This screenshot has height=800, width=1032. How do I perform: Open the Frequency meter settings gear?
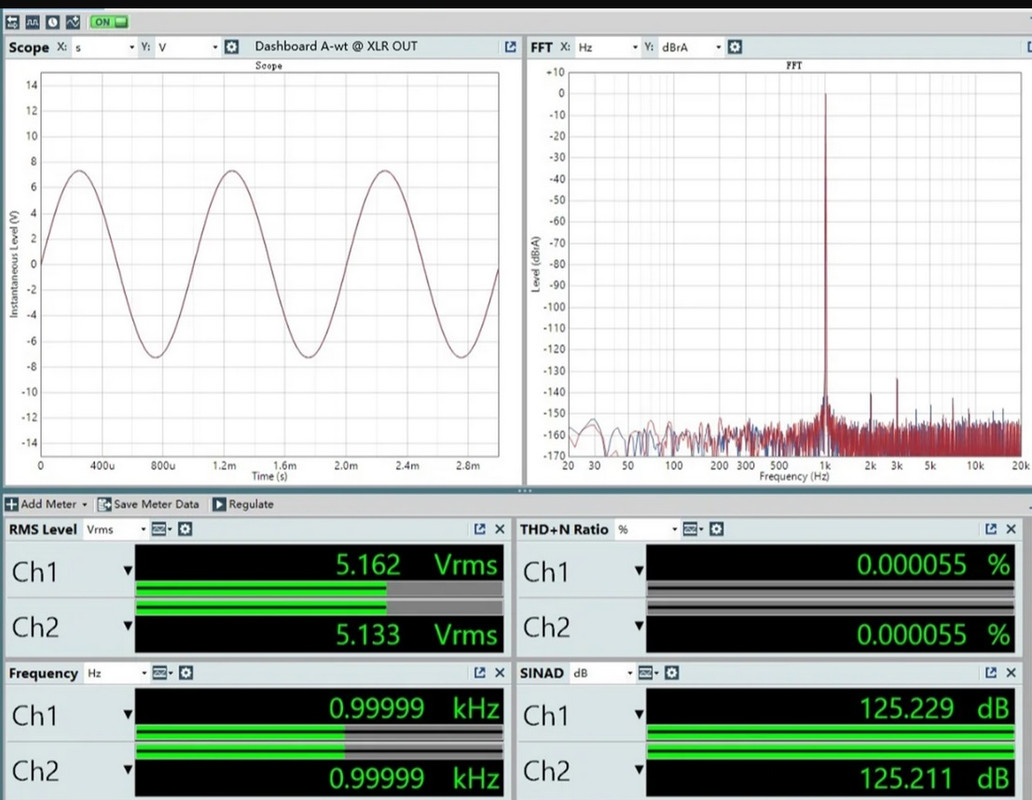point(186,672)
